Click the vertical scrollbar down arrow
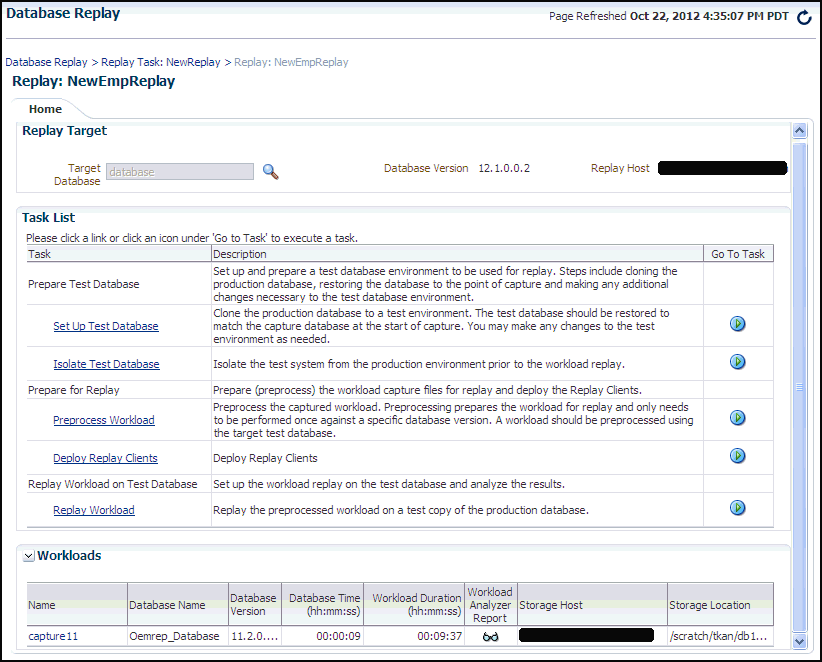This screenshot has height=662, width=822. pyautogui.click(x=799, y=641)
